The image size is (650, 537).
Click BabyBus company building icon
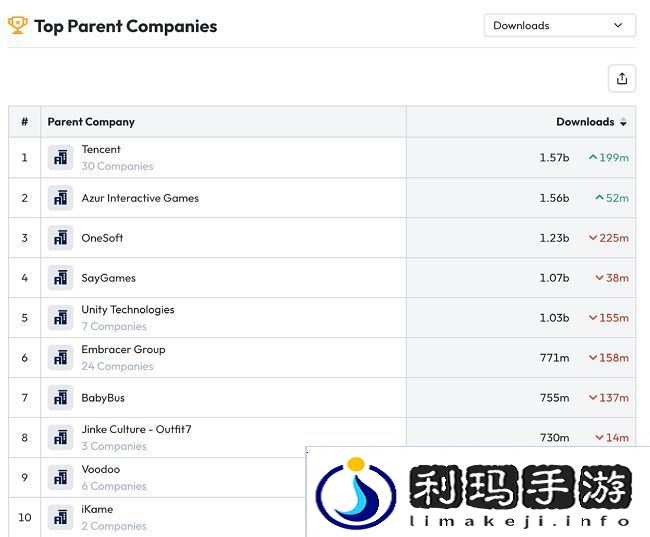point(60,398)
